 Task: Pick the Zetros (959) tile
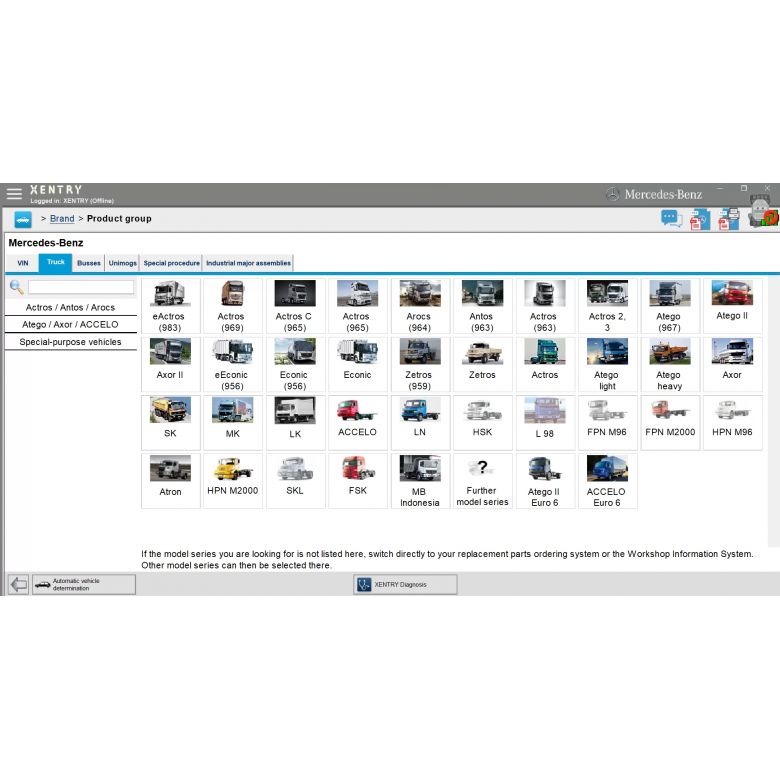[420, 365]
